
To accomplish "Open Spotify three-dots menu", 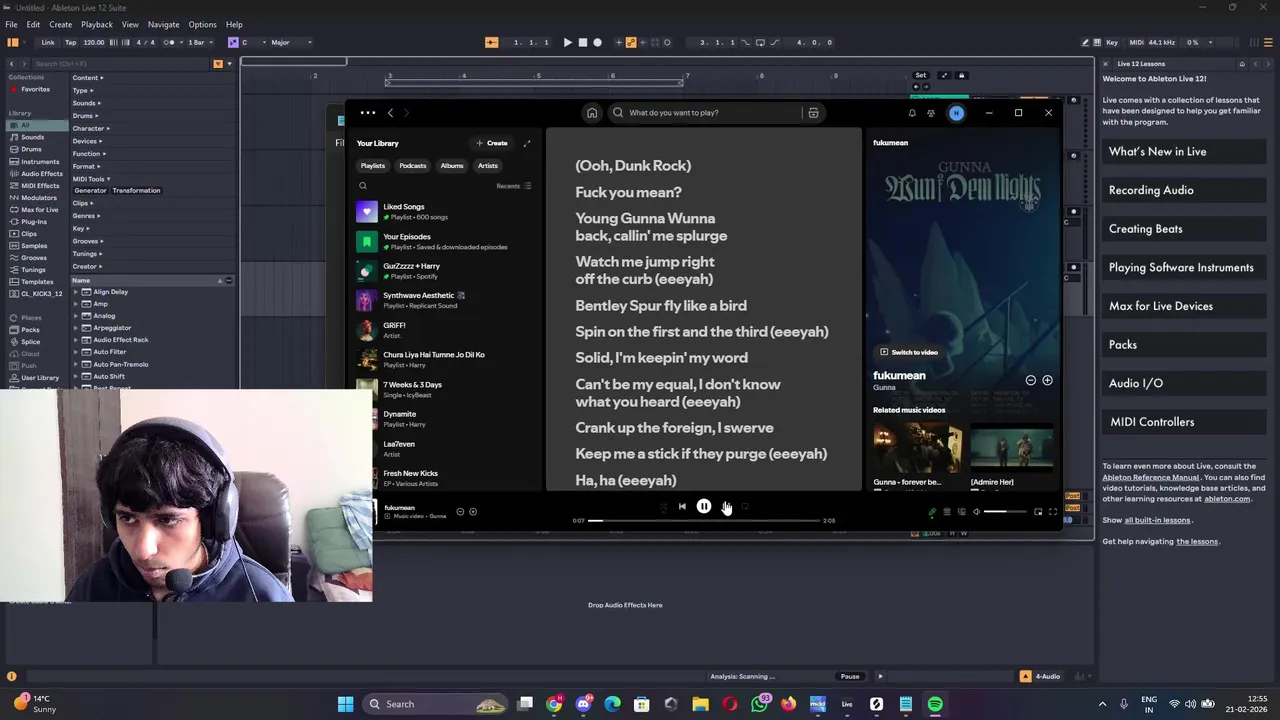I will [368, 113].
